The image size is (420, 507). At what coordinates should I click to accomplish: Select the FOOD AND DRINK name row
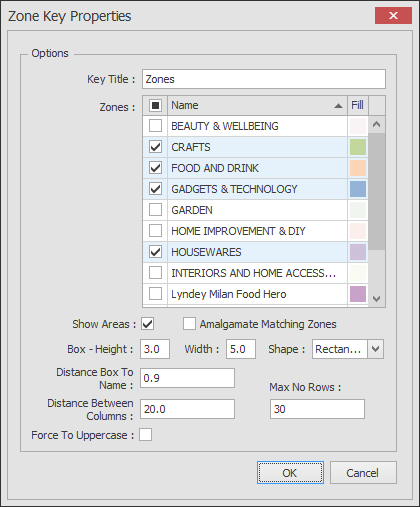[x=257, y=168]
